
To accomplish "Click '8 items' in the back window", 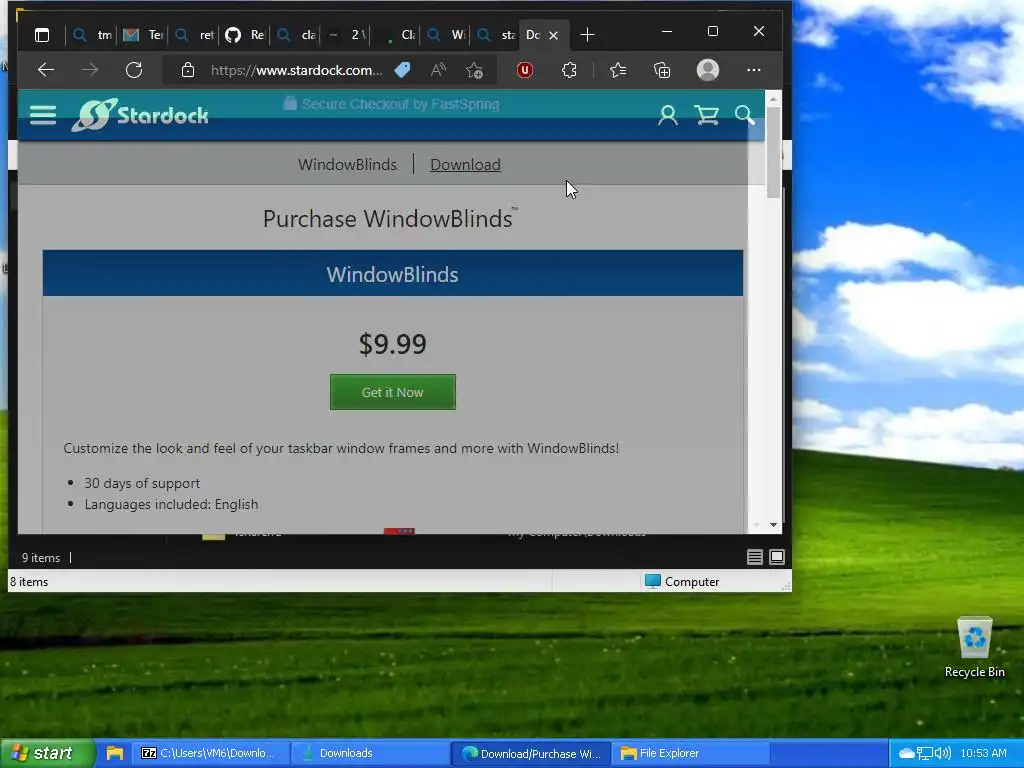I will pyautogui.click(x=29, y=582).
